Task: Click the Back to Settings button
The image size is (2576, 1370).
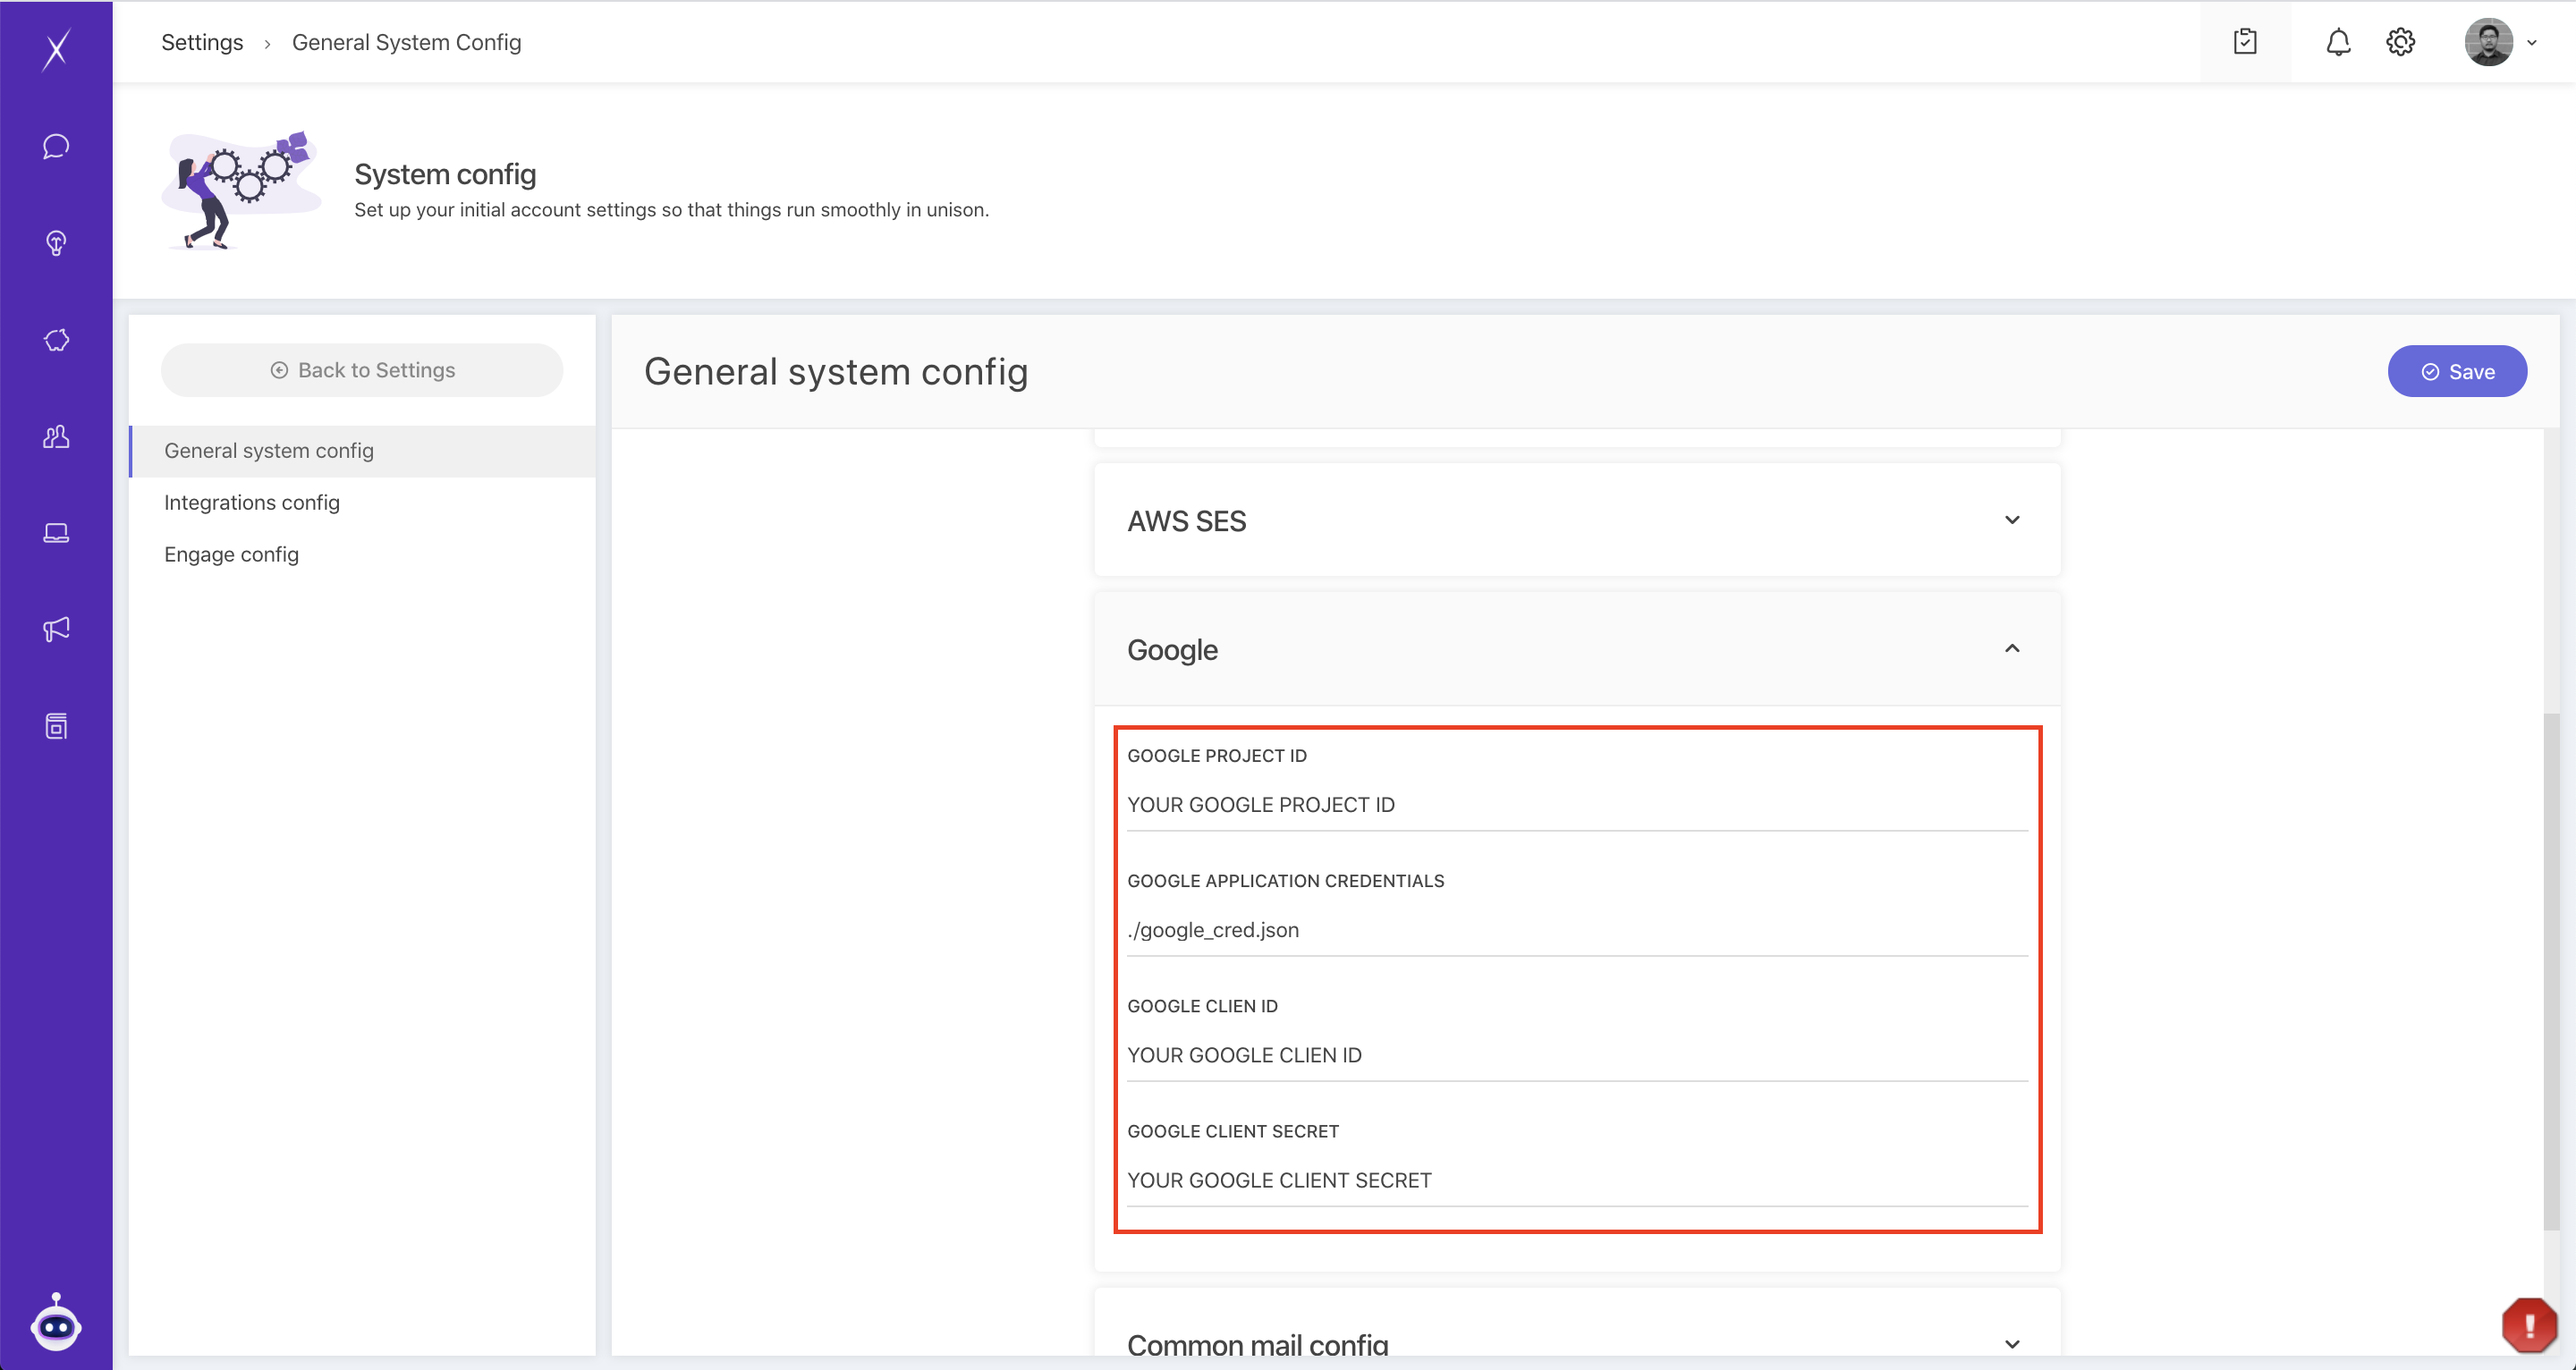Action: 362,370
